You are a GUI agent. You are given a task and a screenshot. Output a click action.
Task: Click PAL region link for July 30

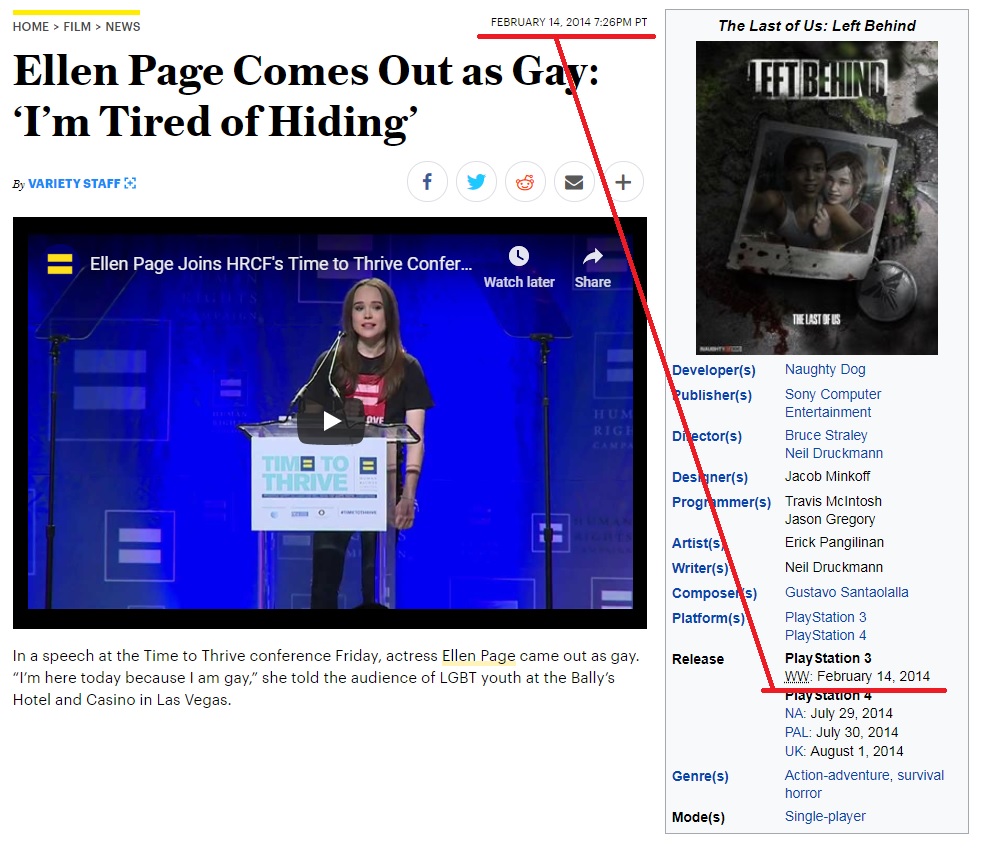click(x=798, y=732)
